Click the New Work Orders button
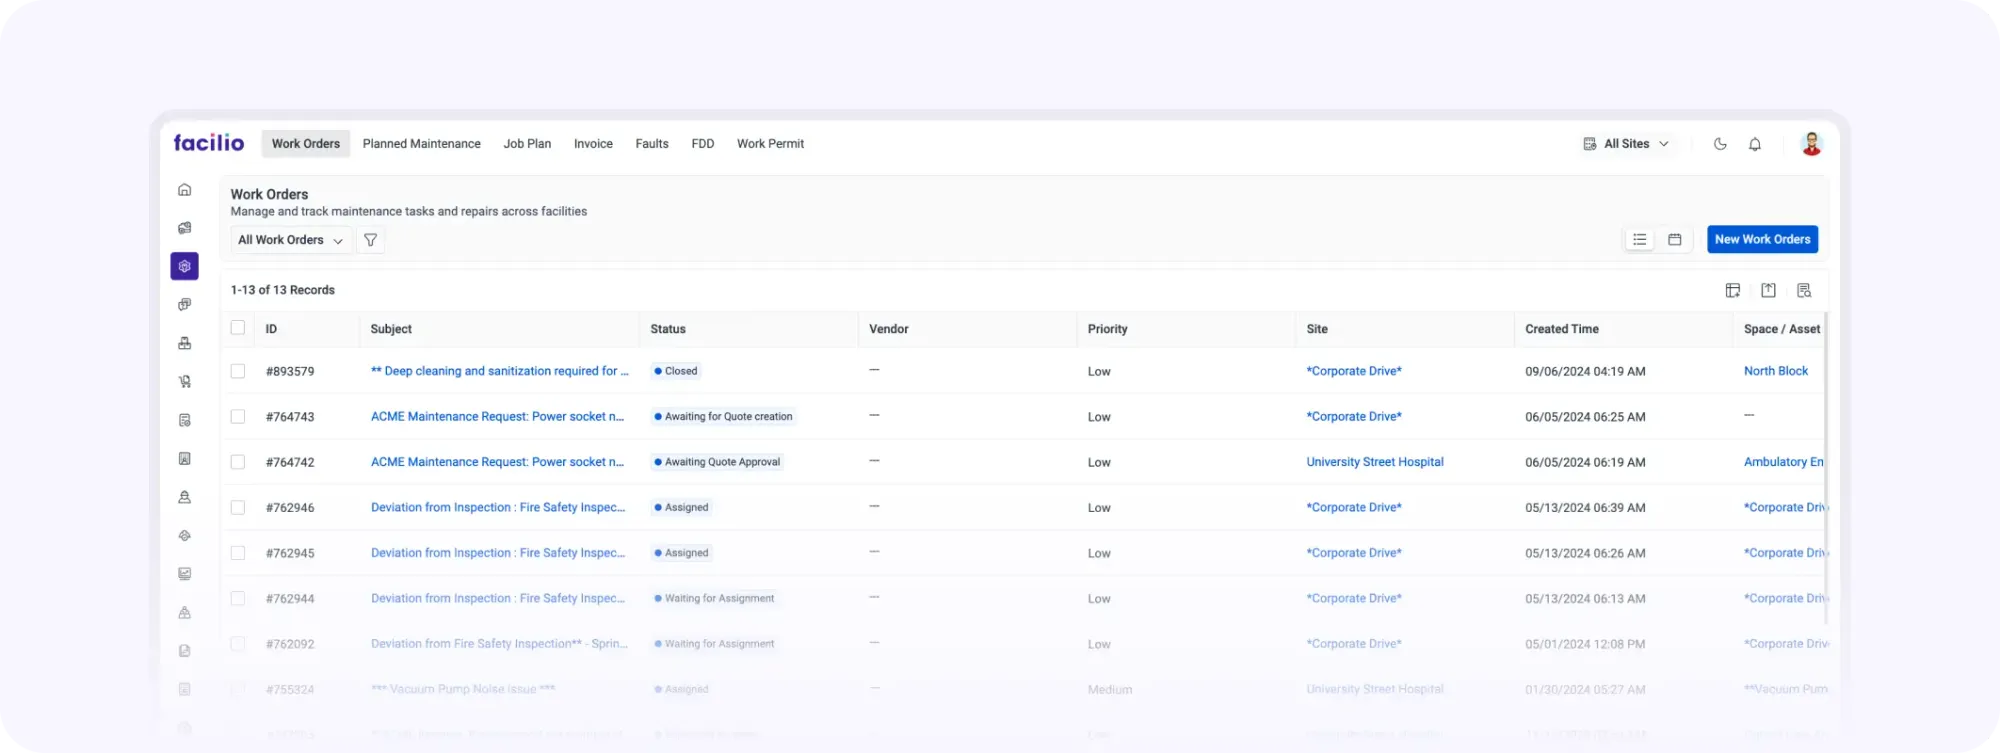Image resolution: width=2000 pixels, height=753 pixels. pos(1762,240)
